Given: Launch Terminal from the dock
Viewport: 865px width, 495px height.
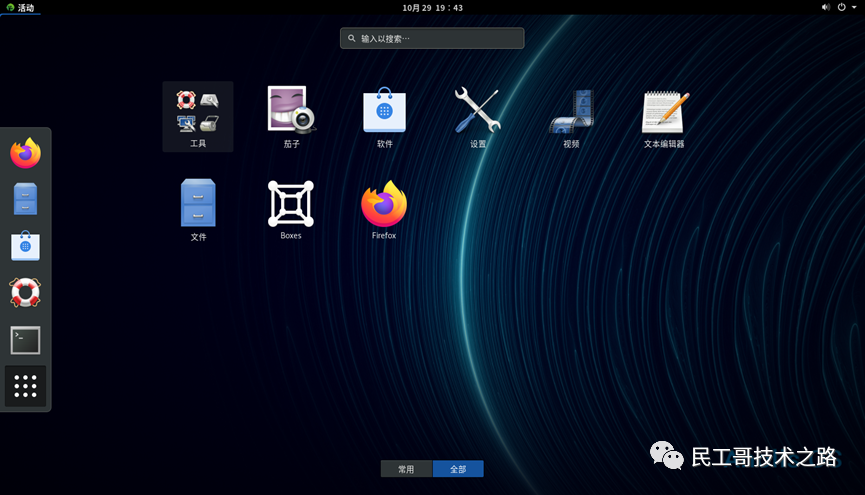Looking at the screenshot, I should (x=25, y=340).
